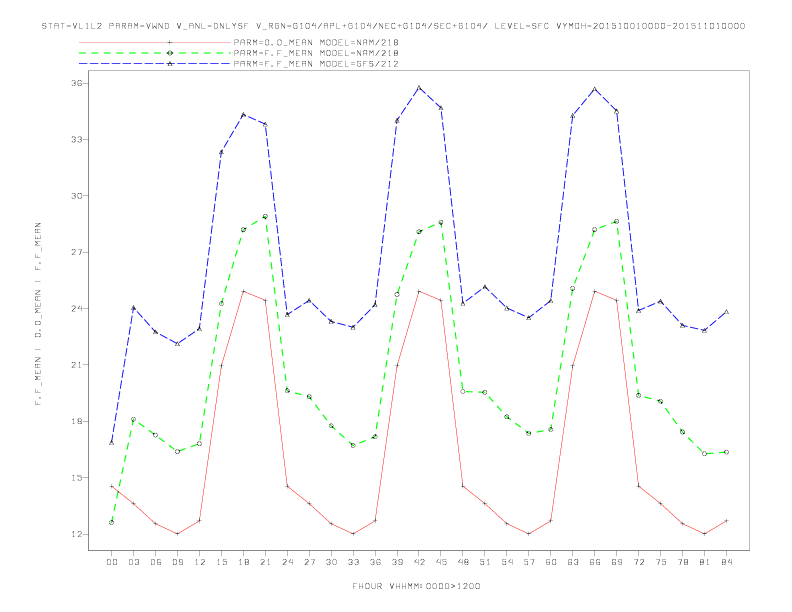Click the vertical y-axis label F.F_MEAN | O.O_MEAN
Viewport: 792px width, 612px height.
(x=38, y=314)
